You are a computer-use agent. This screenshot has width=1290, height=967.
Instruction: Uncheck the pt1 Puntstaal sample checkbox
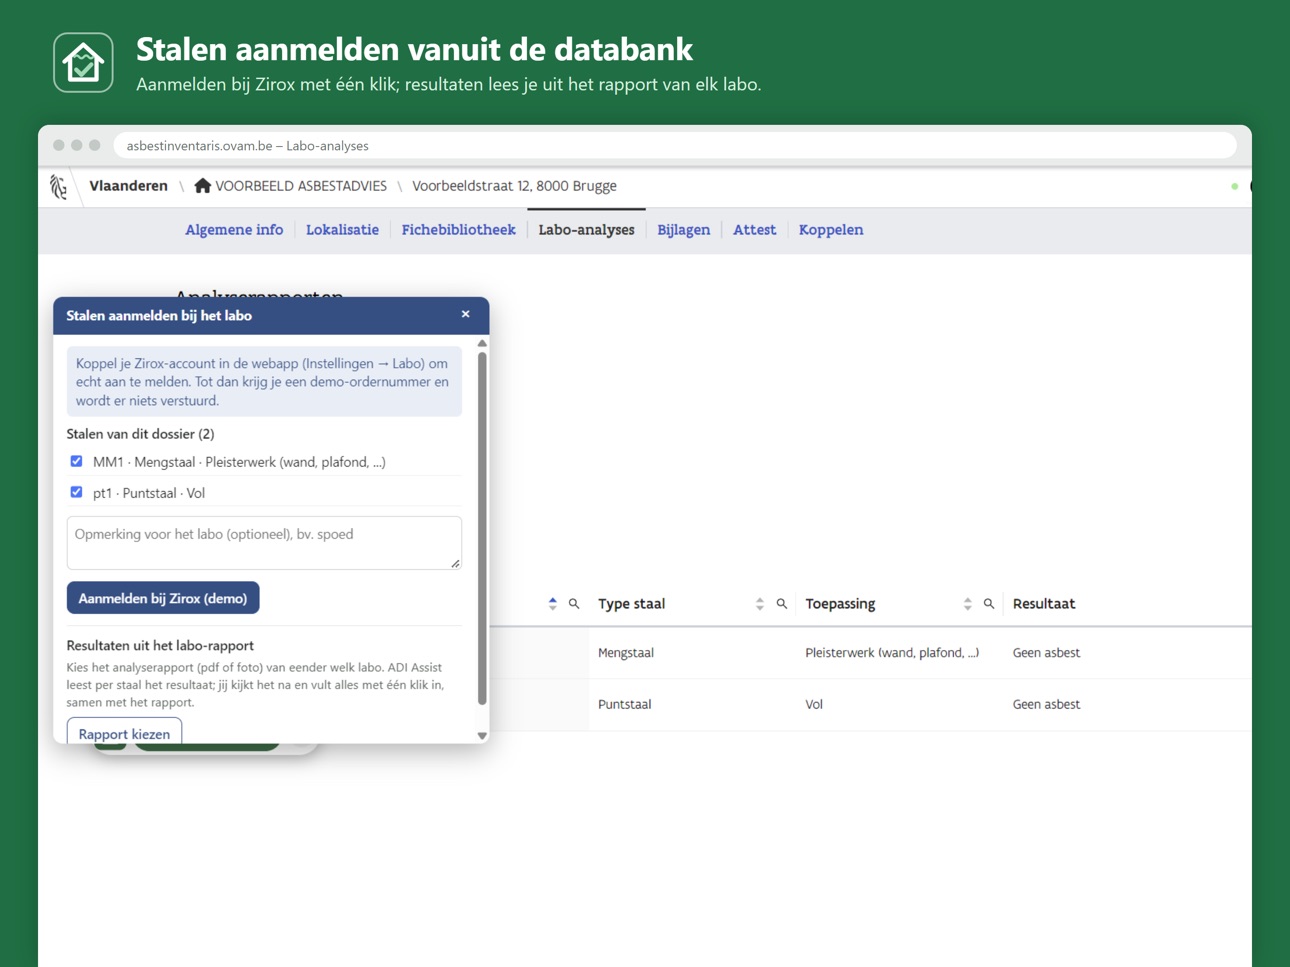point(76,492)
